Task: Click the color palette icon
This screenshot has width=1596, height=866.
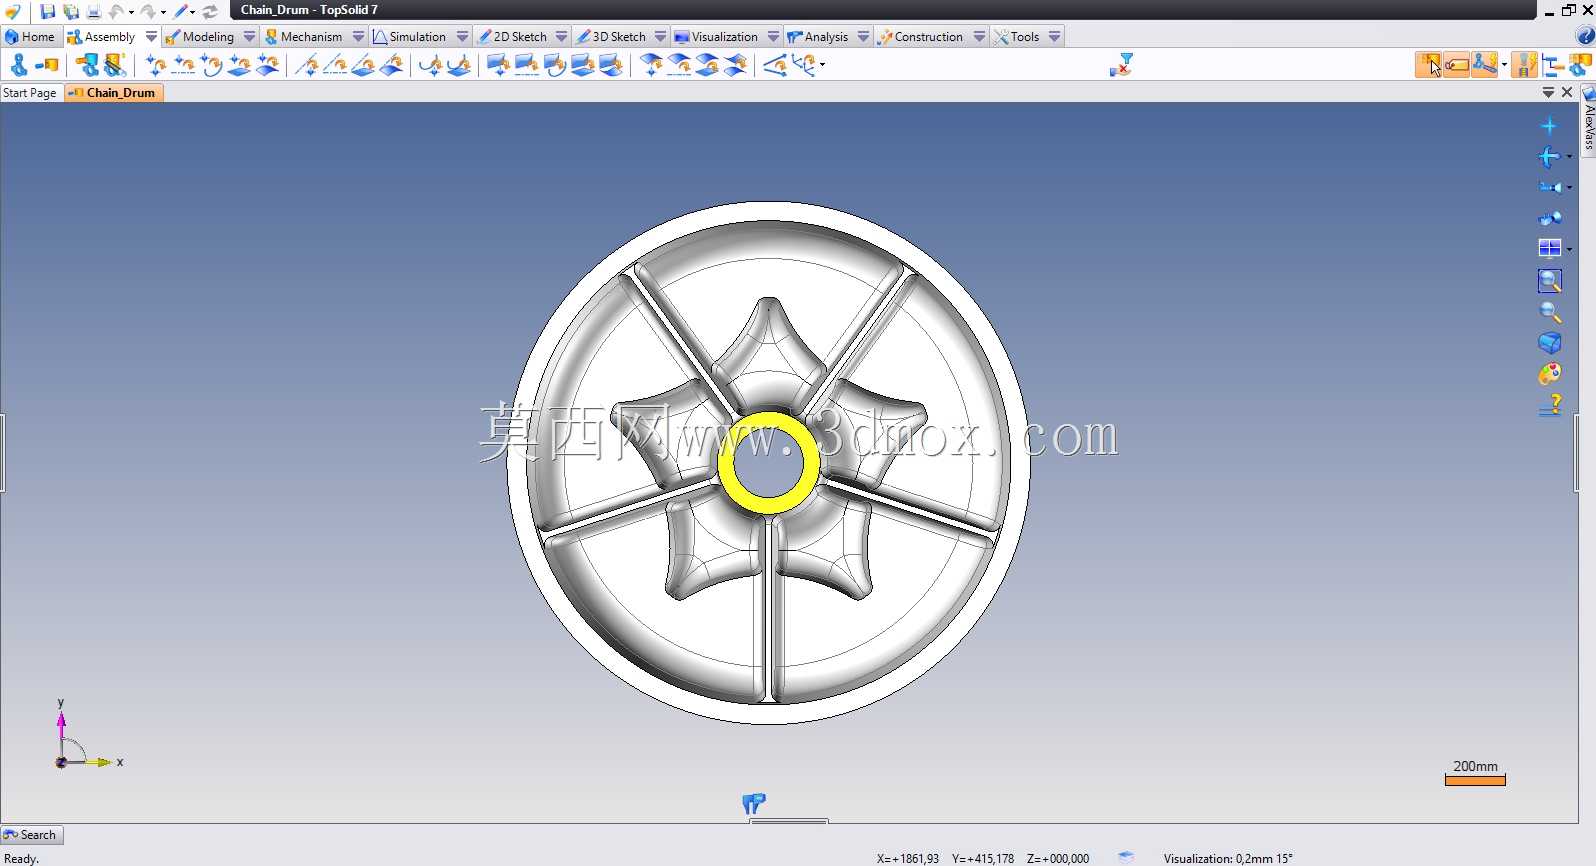Action: pos(1550,374)
